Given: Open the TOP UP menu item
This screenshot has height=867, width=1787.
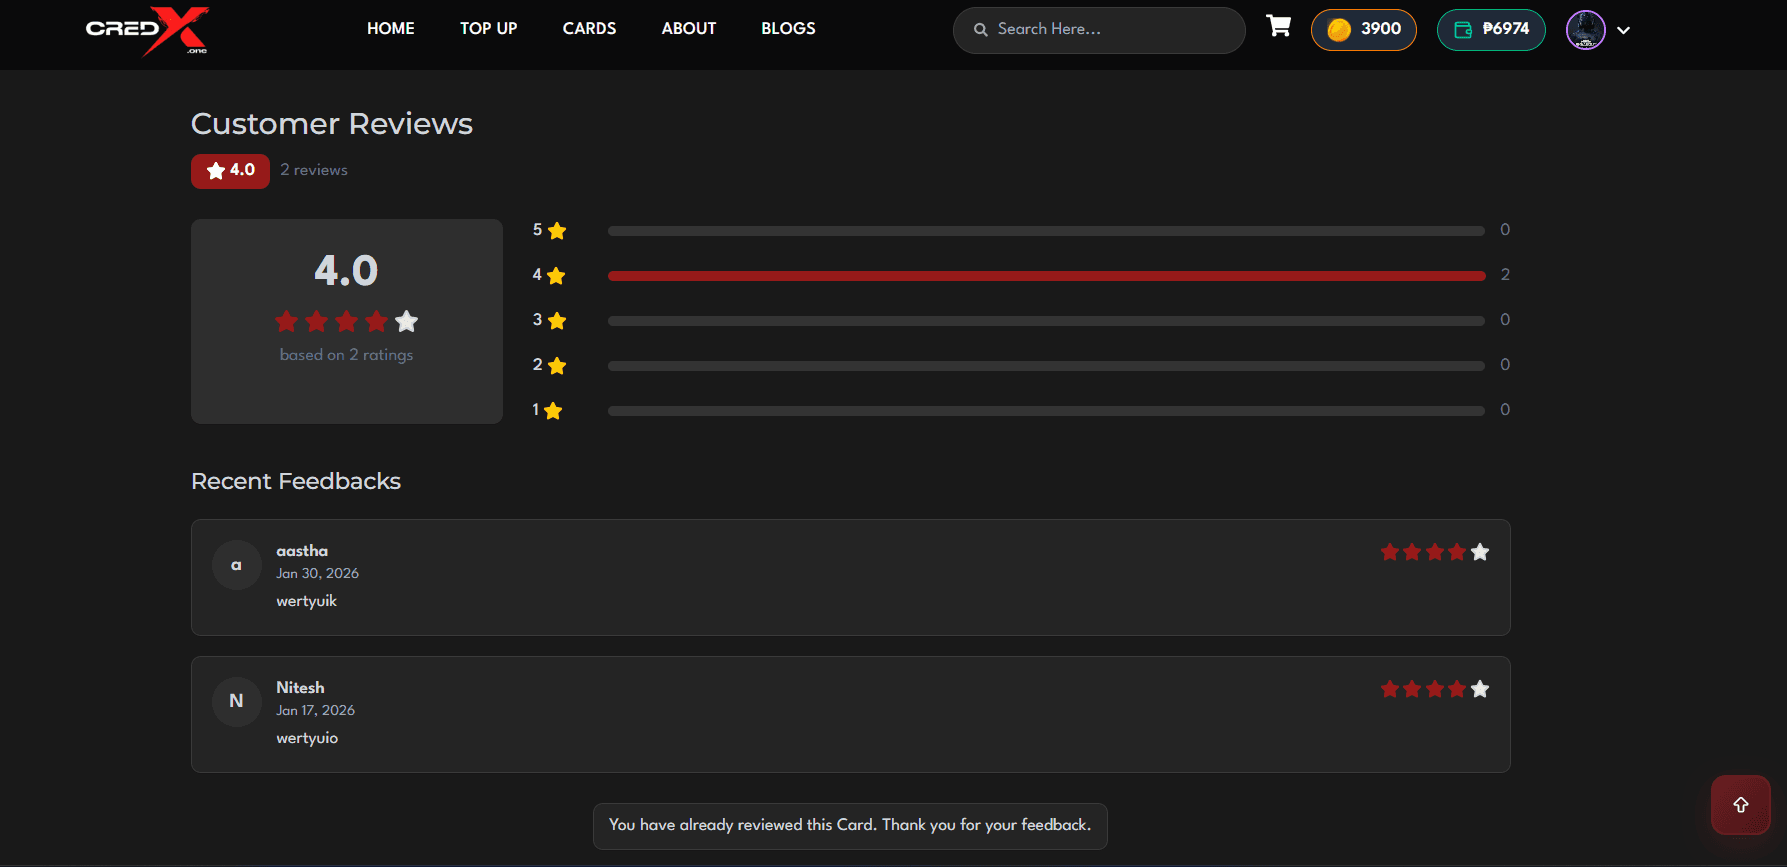Looking at the screenshot, I should tap(488, 29).
